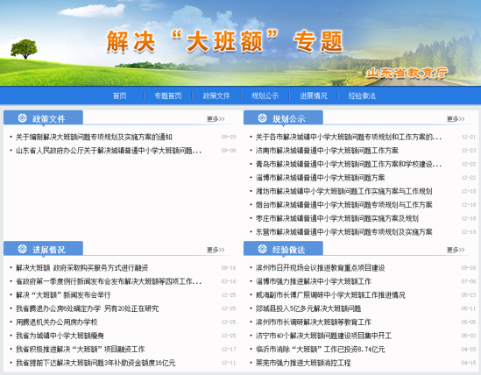Open 郯城县投入5亿多元解决大班额问题
Image resolution: width=481 pixels, height=375 pixels.
click(x=309, y=309)
